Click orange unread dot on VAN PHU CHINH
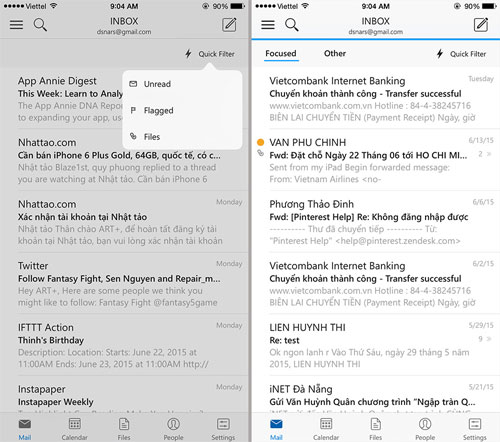This screenshot has width=500, height=442. coord(261,142)
